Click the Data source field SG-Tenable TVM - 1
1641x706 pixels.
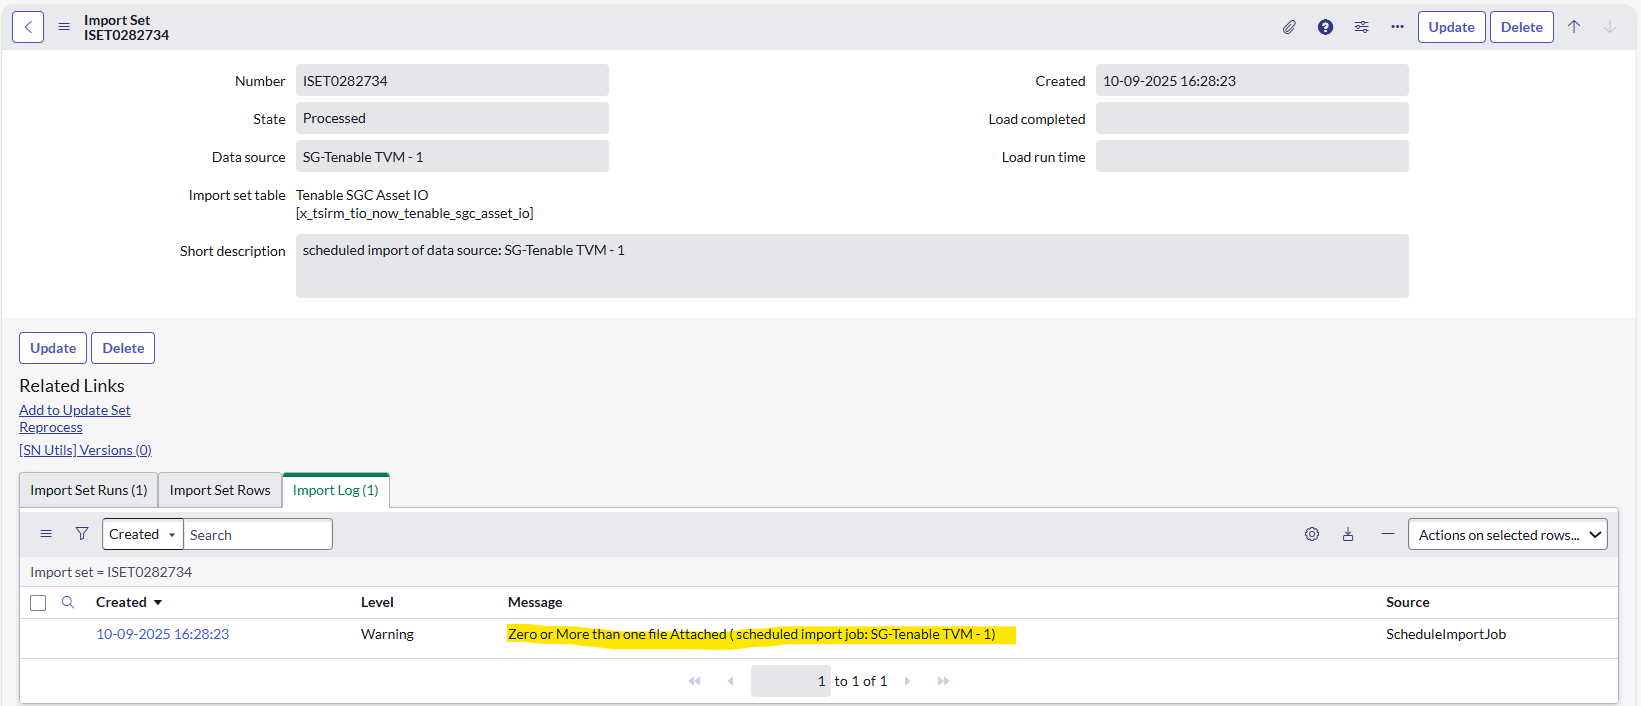click(x=452, y=156)
